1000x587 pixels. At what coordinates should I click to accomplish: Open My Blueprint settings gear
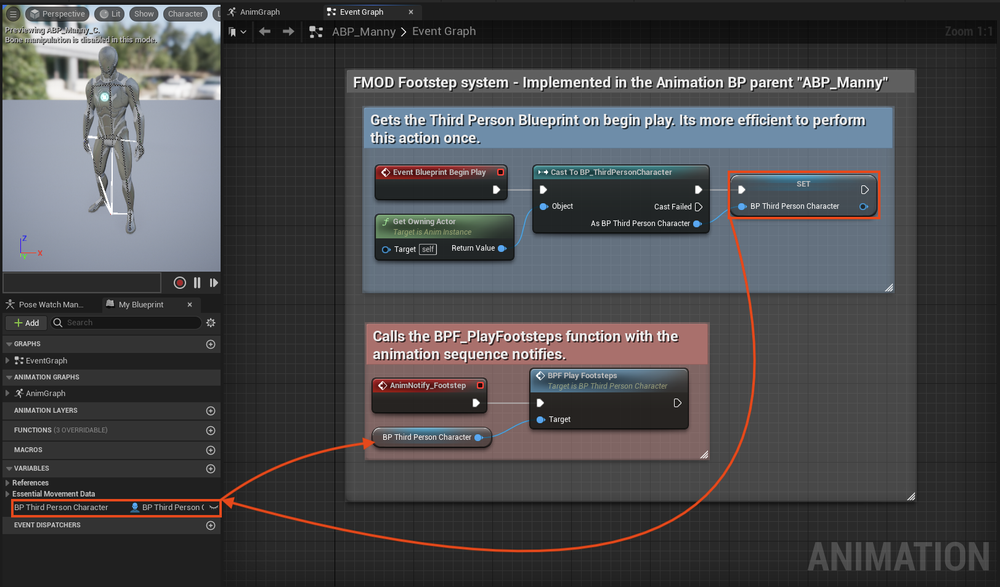pyautogui.click(x=210, y=323)
